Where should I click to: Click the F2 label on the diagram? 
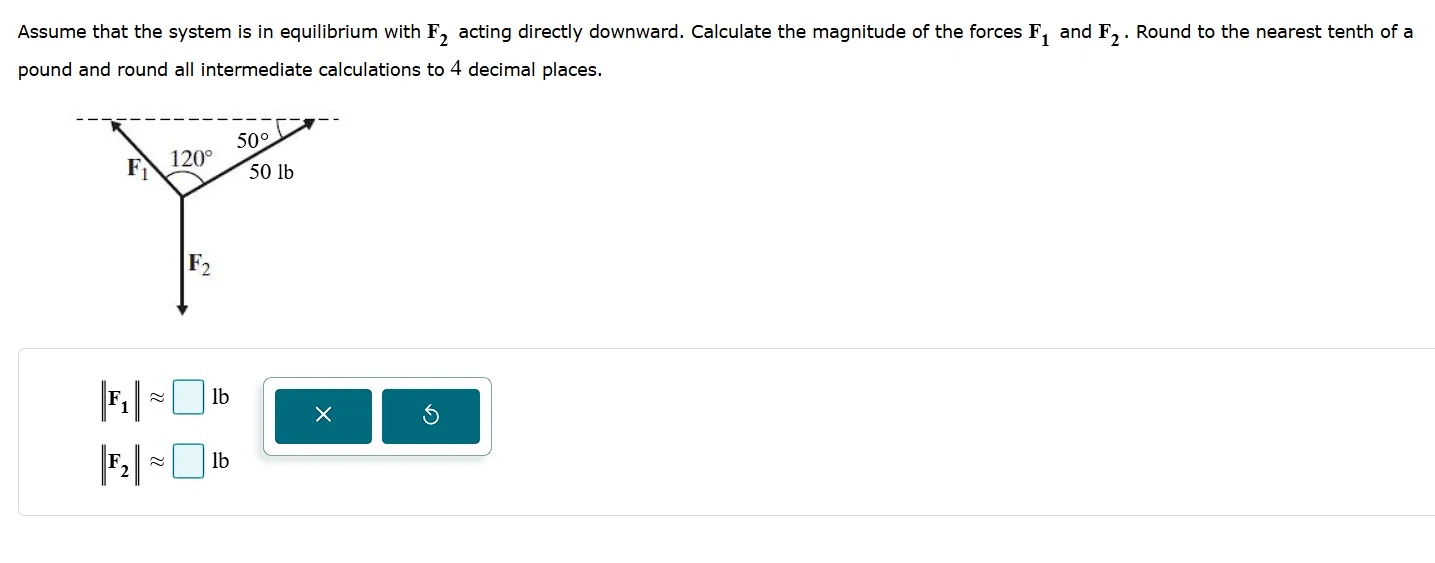click(199, 265)
